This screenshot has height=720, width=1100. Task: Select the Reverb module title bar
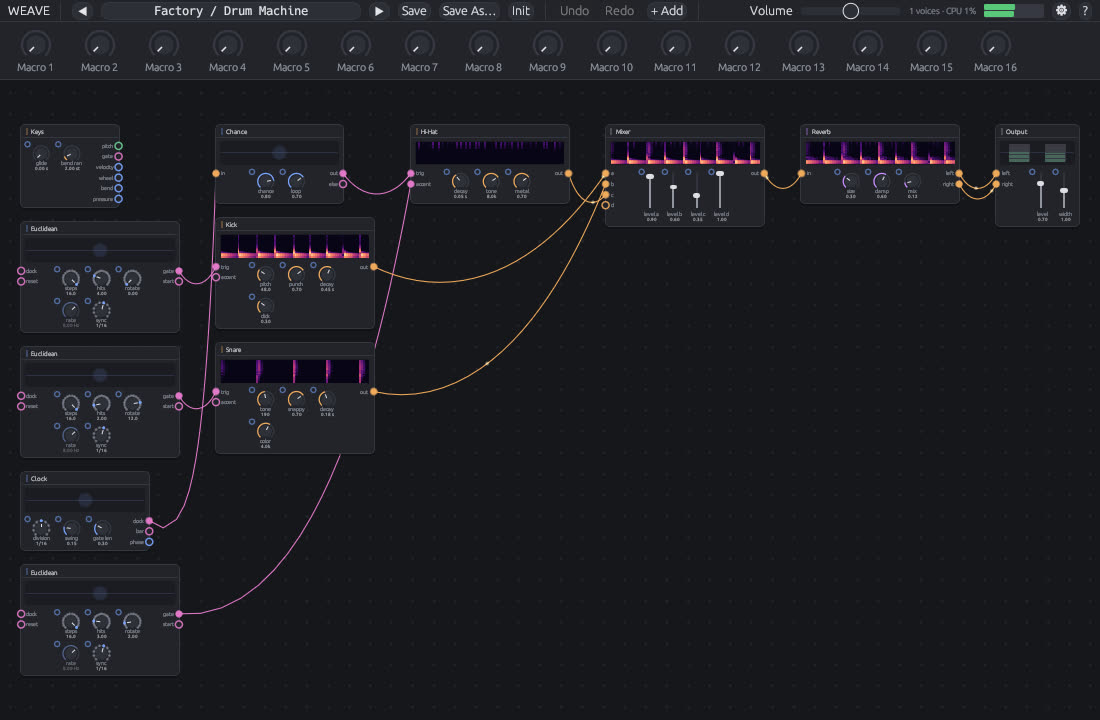click(x=880, y=131)
